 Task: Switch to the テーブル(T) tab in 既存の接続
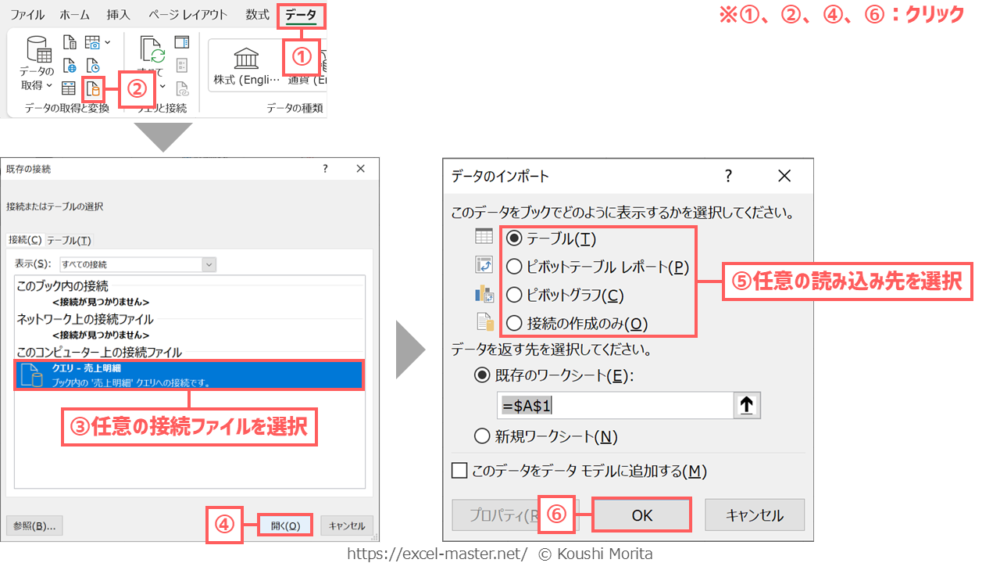tap(69, 240)
